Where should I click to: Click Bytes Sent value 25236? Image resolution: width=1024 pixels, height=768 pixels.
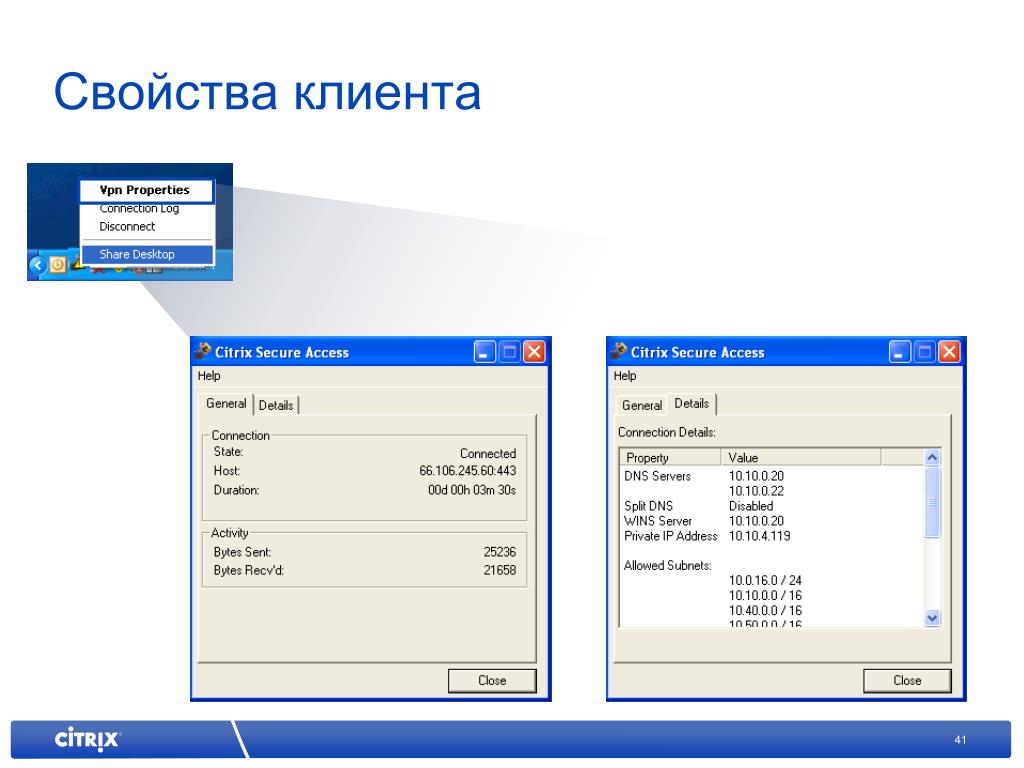point(500,552)
